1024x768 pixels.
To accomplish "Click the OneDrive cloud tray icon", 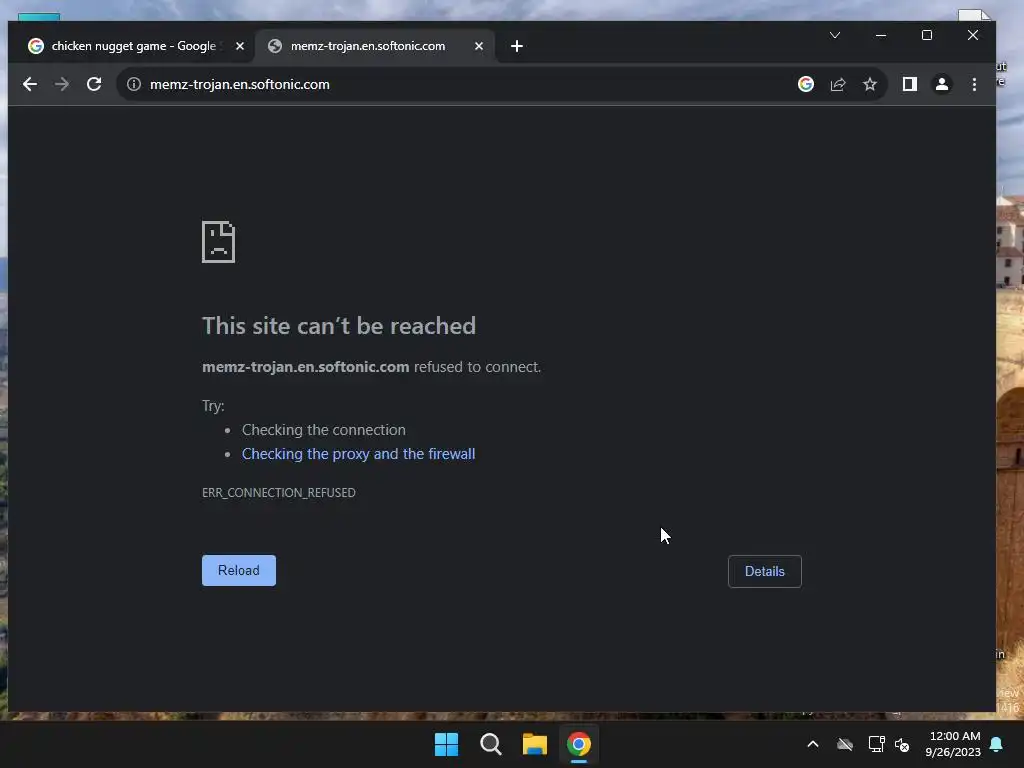I will tap(845, 744).
